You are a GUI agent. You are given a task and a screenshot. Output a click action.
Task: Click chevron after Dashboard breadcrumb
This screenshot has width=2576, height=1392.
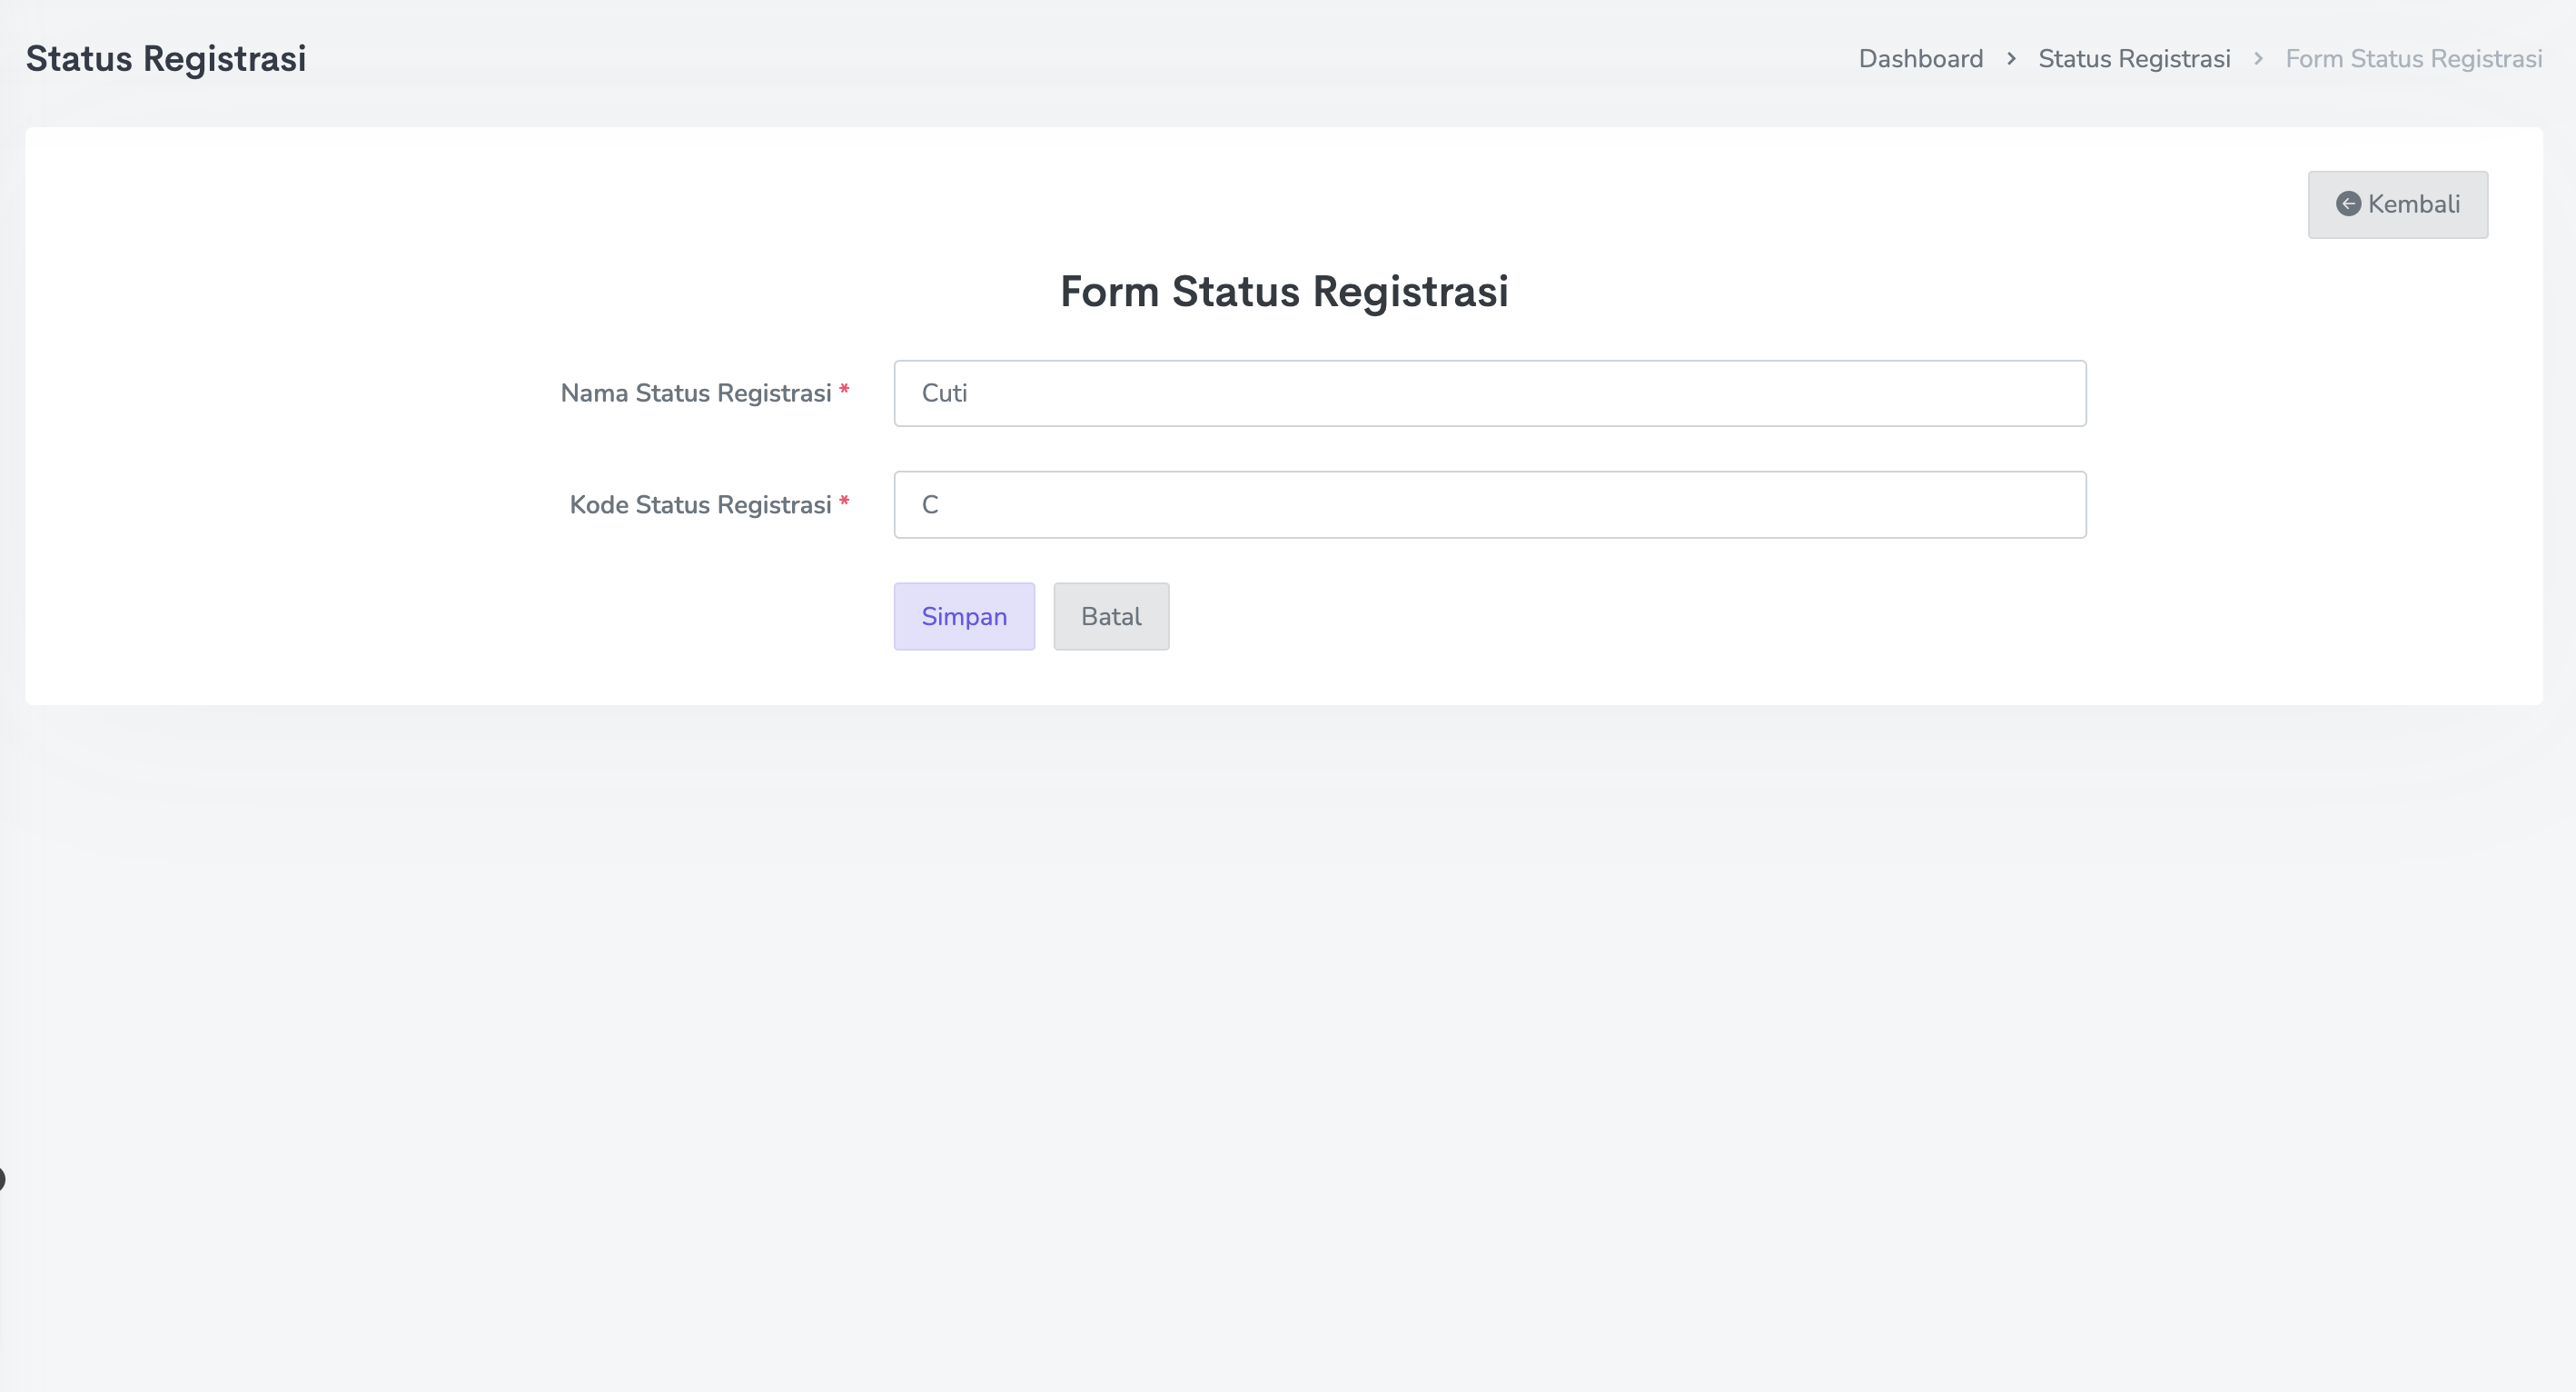click(x=2011, y=59)
